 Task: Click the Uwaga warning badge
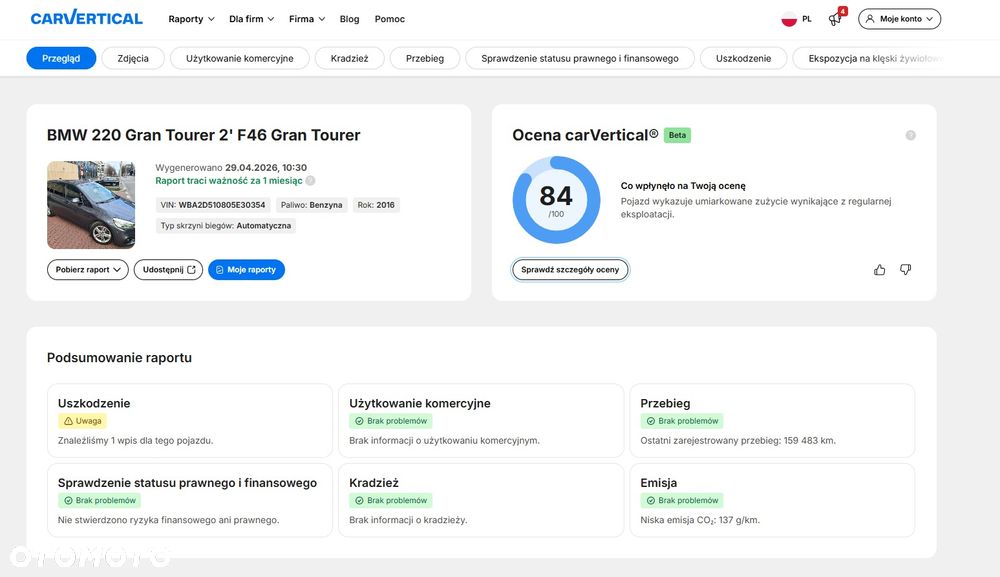point(83,421)
